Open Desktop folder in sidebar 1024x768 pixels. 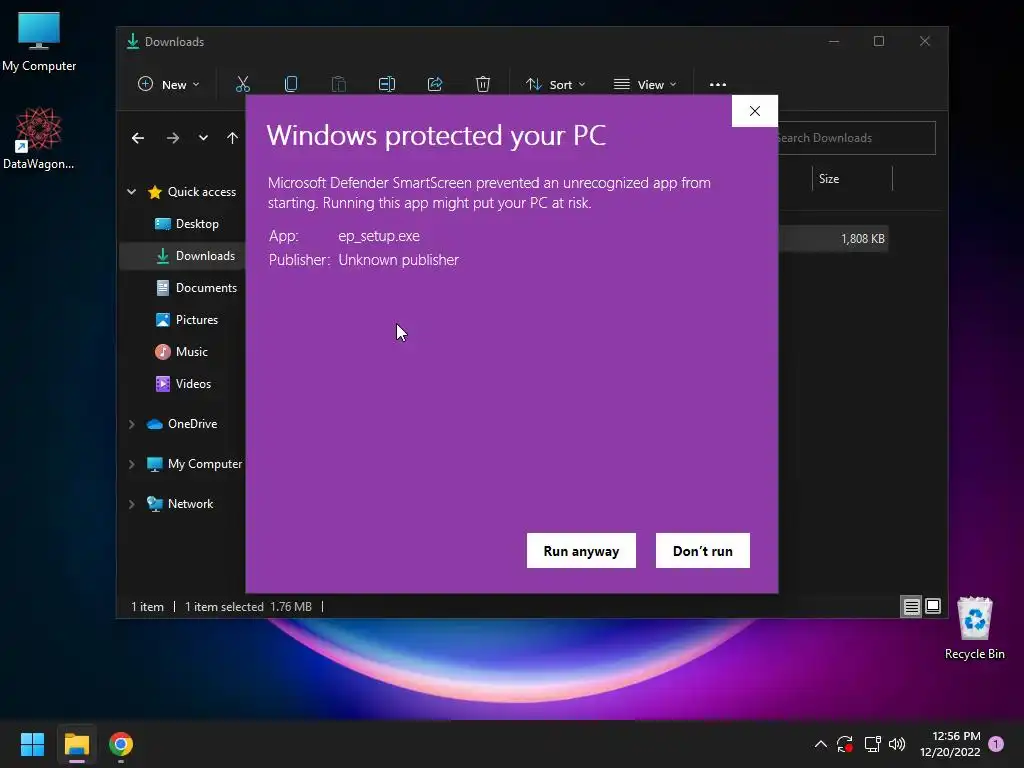pyautogui.click(x=187, y=223)
